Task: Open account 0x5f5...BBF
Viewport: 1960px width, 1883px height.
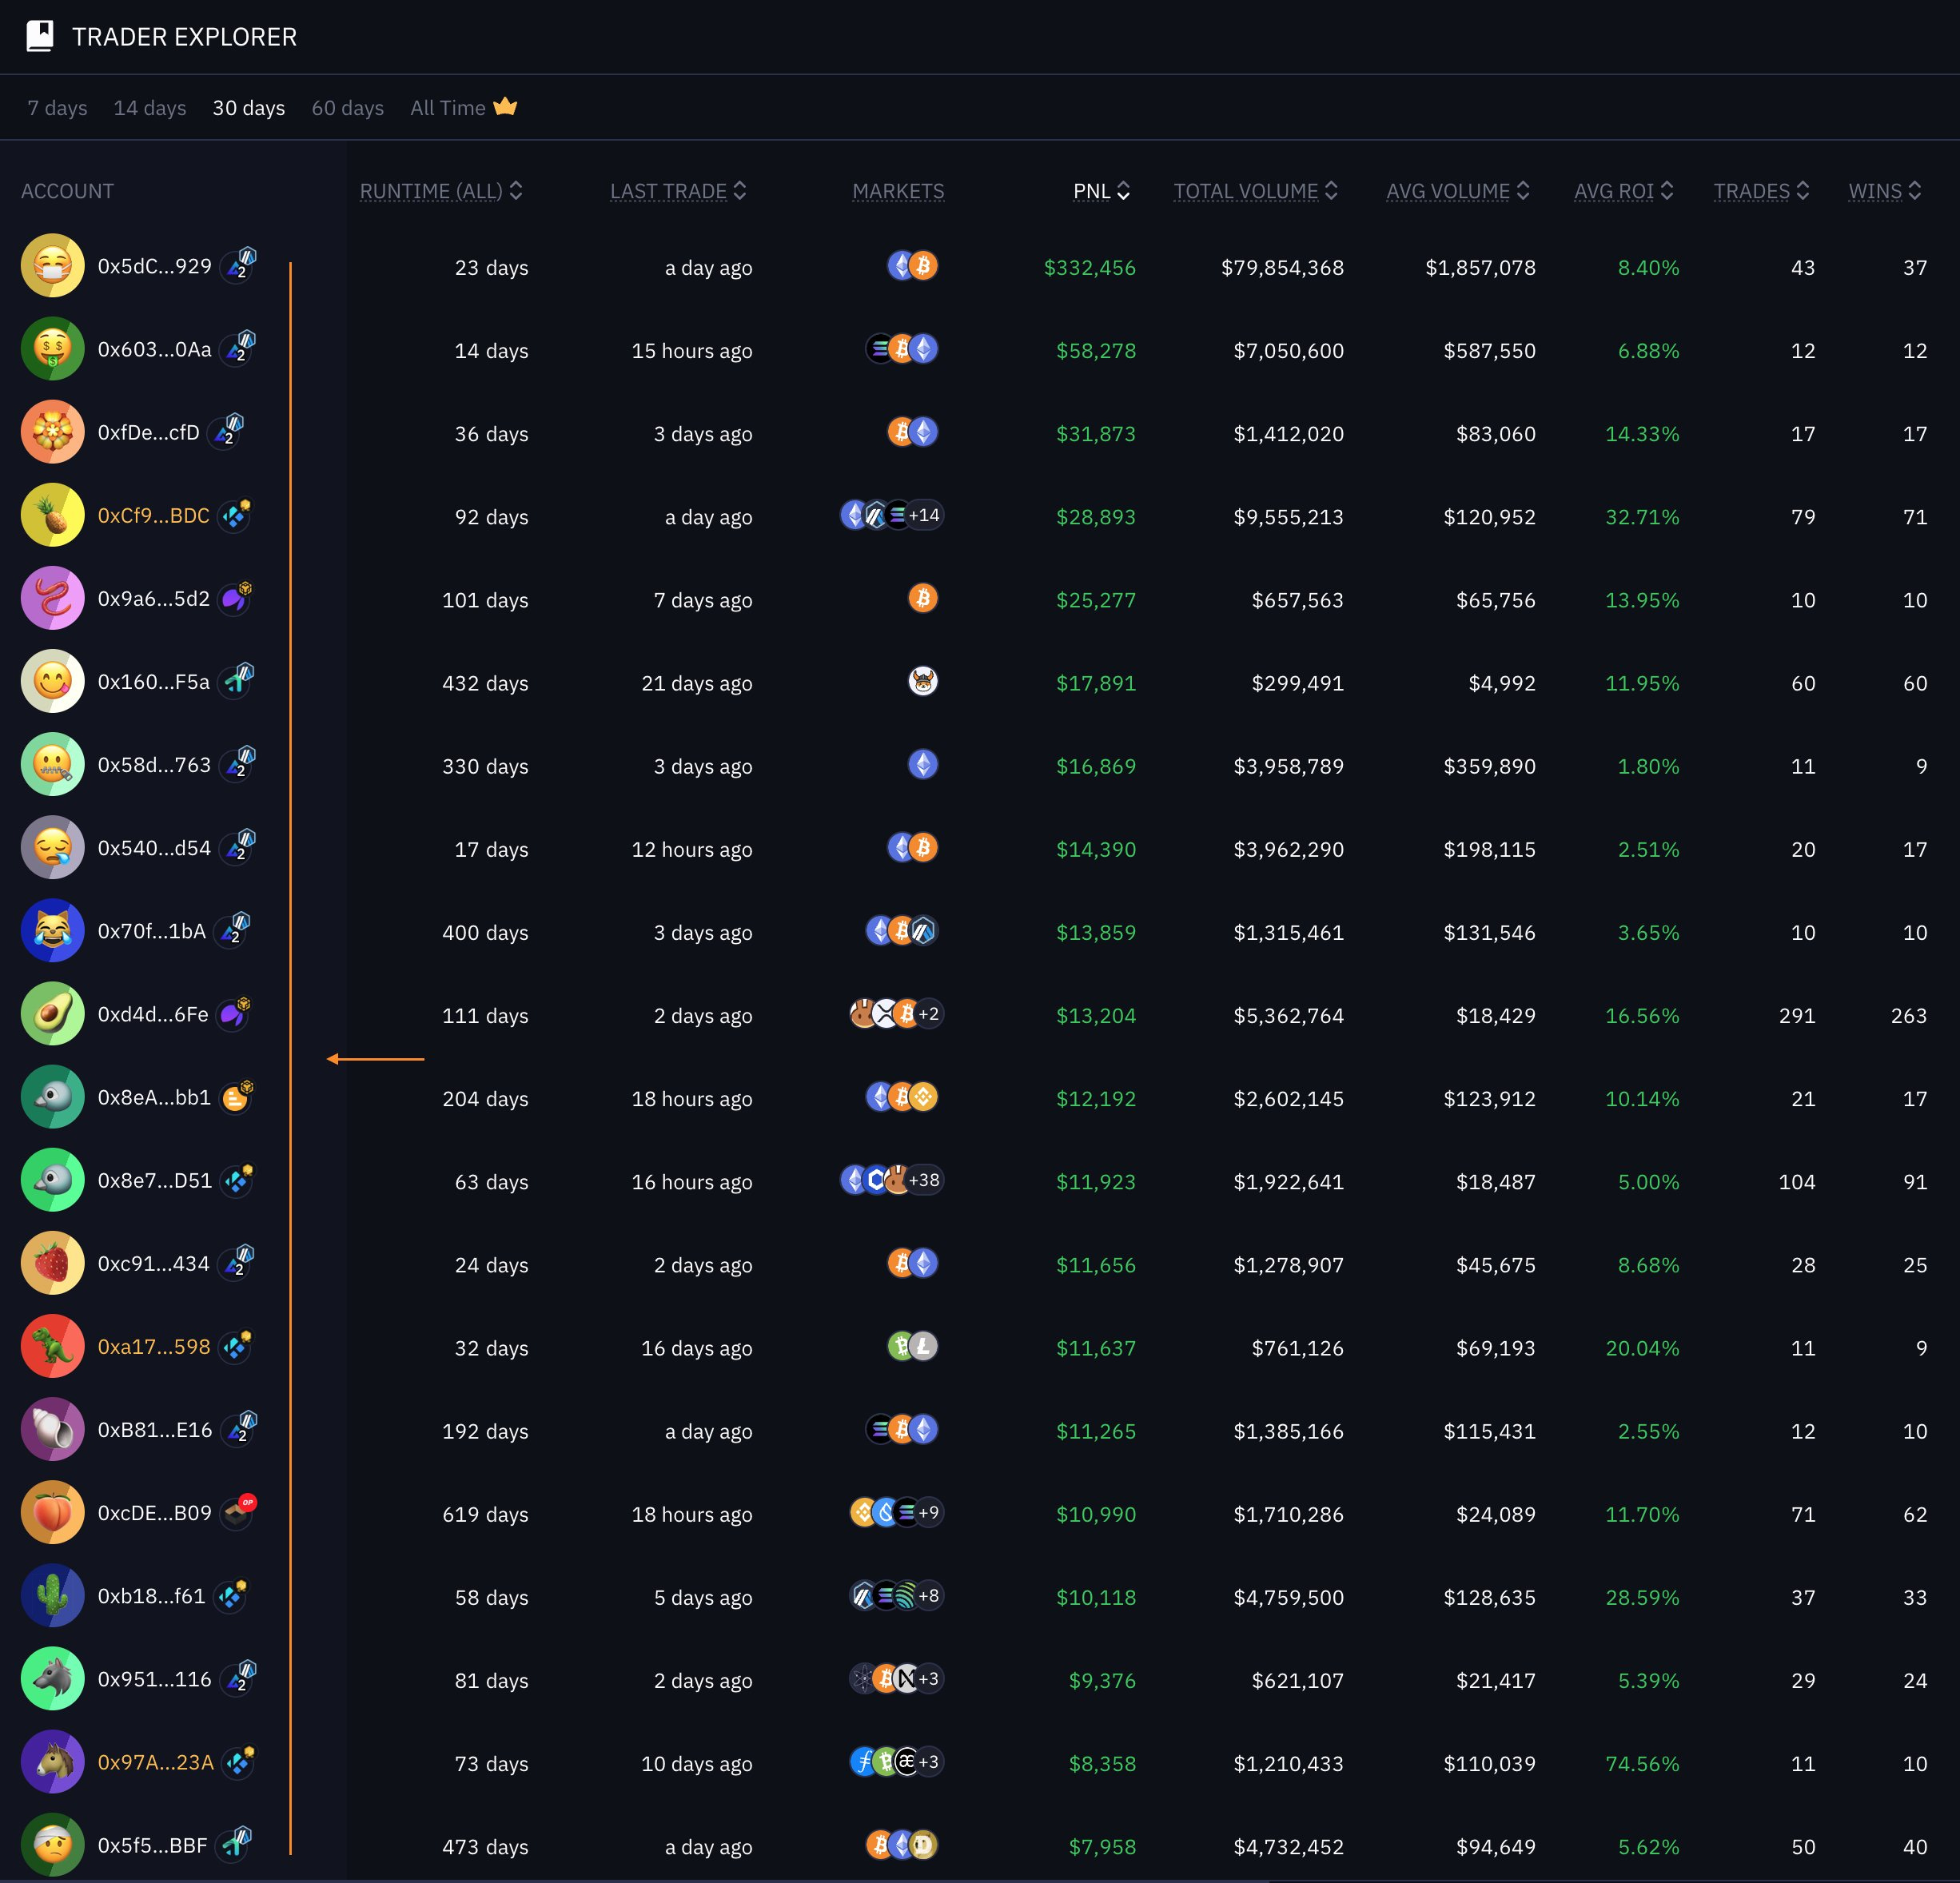Action: click(x=153, y=1845)
